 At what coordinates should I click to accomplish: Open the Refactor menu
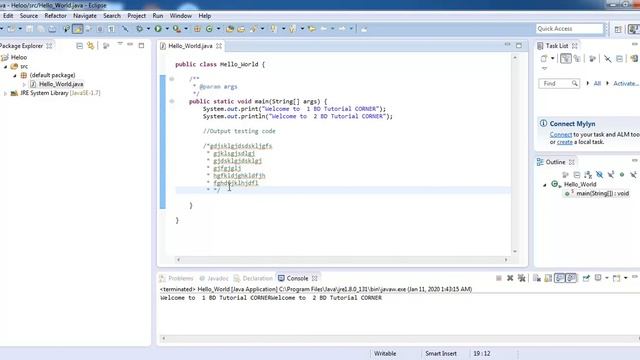(x=55, y=16)
